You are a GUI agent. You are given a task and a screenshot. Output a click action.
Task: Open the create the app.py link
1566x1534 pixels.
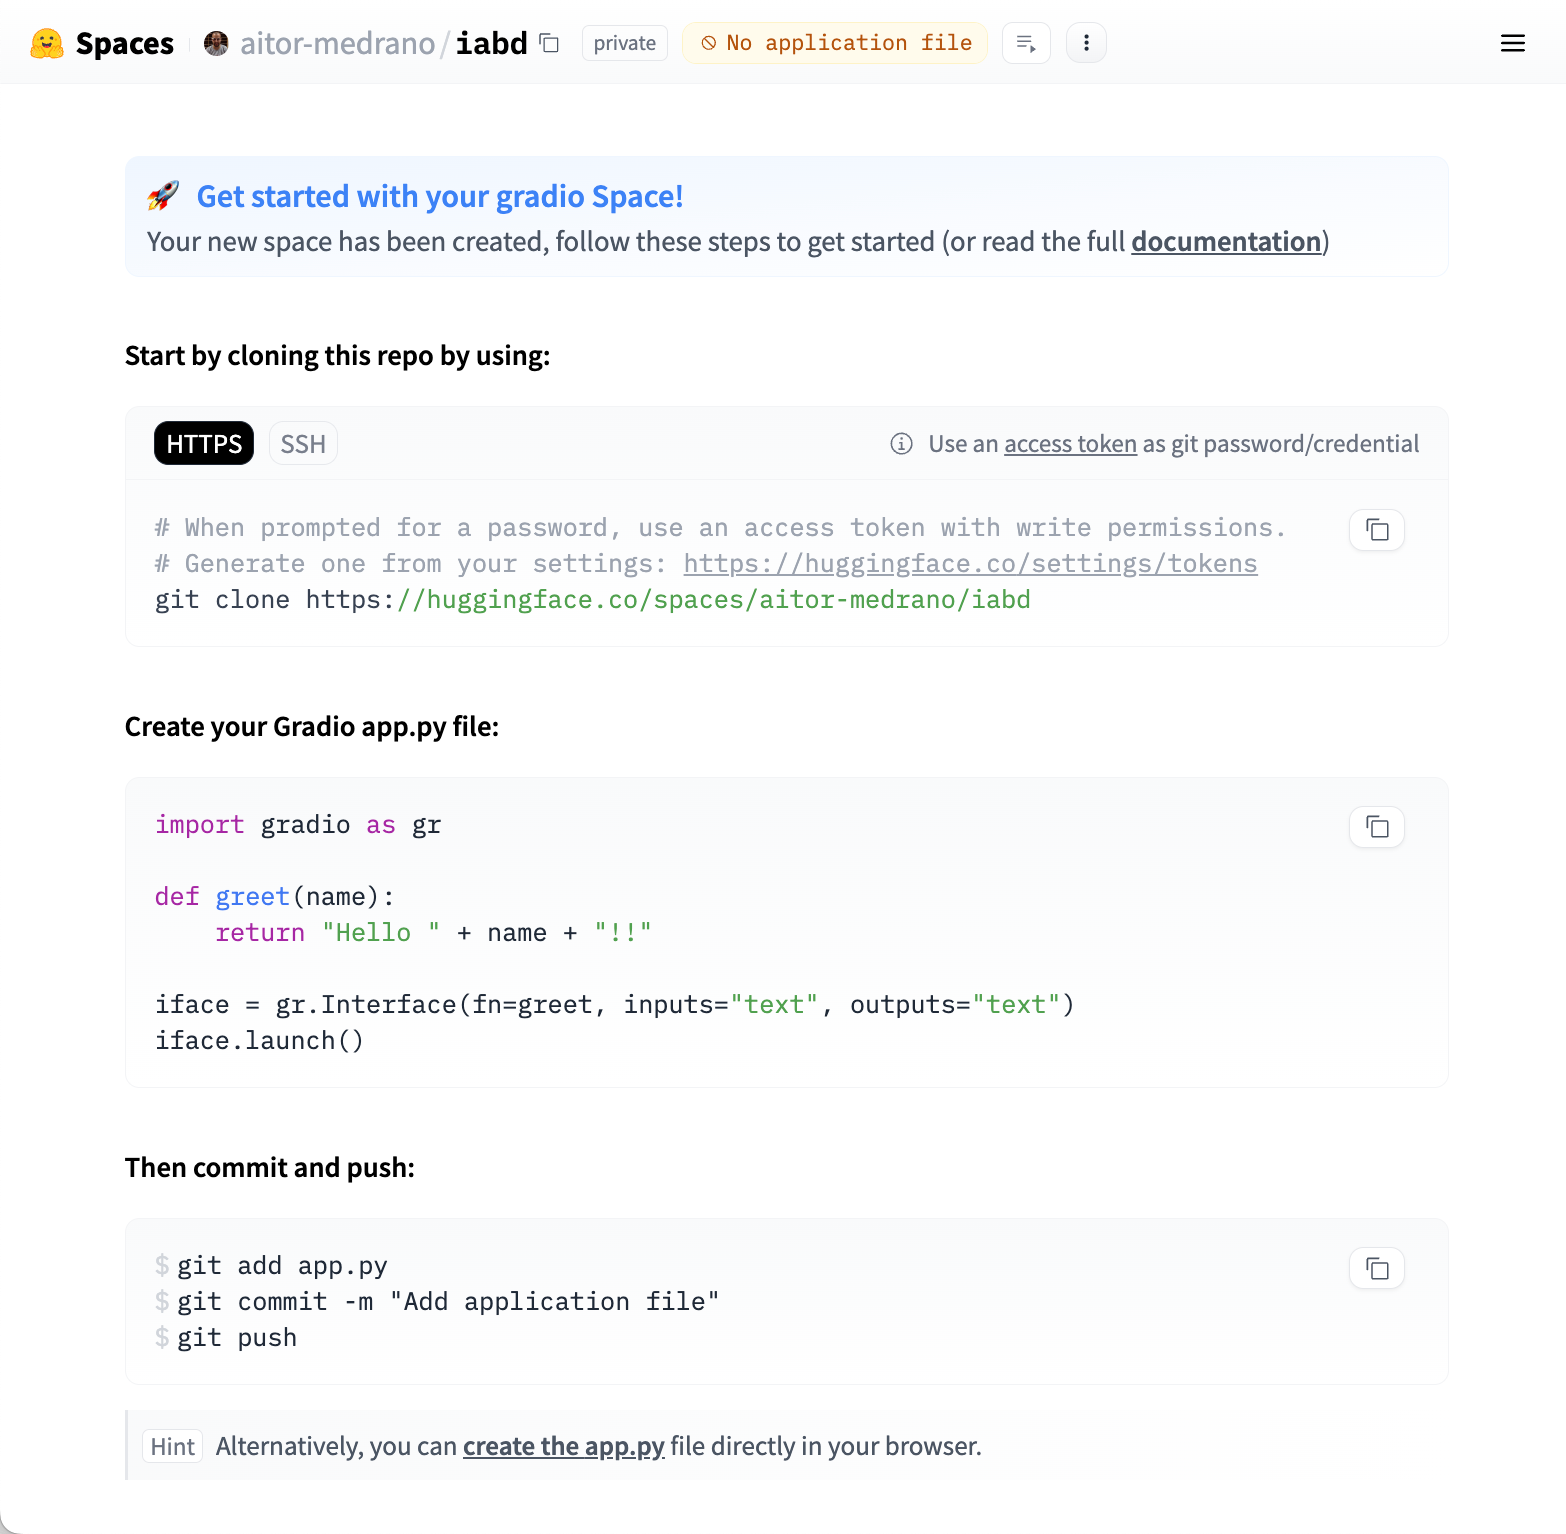point(564,1446)
